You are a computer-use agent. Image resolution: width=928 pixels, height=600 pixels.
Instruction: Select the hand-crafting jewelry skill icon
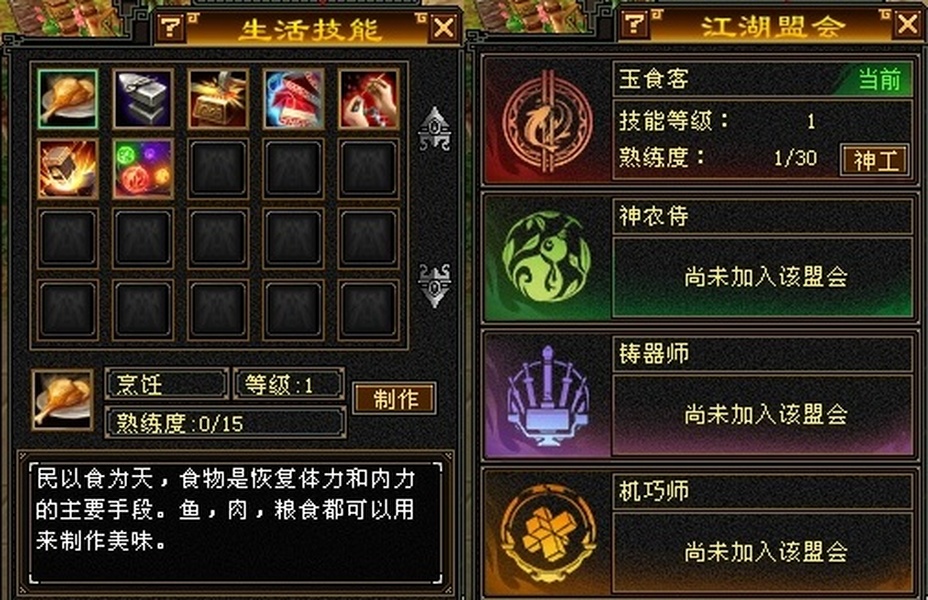369,99
